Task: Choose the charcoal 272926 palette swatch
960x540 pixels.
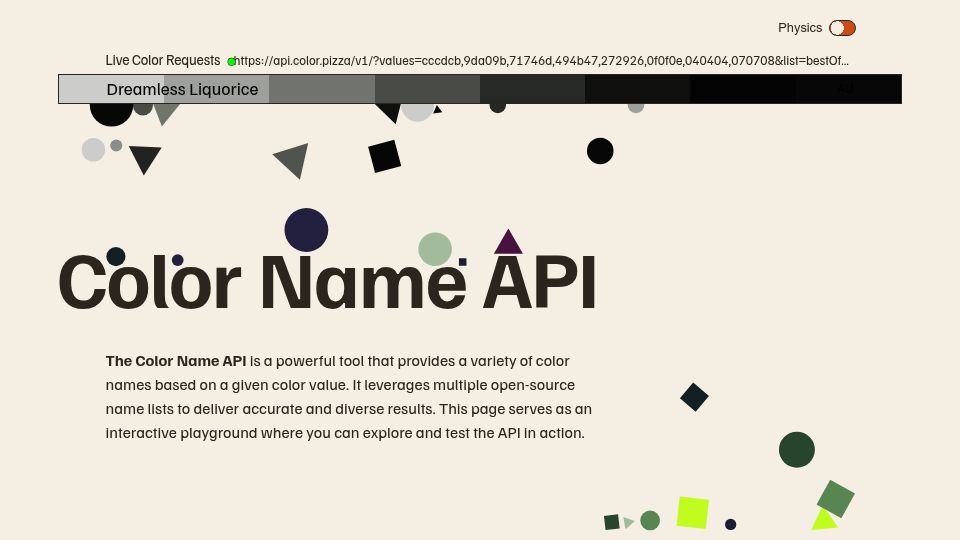Action: 533,89
